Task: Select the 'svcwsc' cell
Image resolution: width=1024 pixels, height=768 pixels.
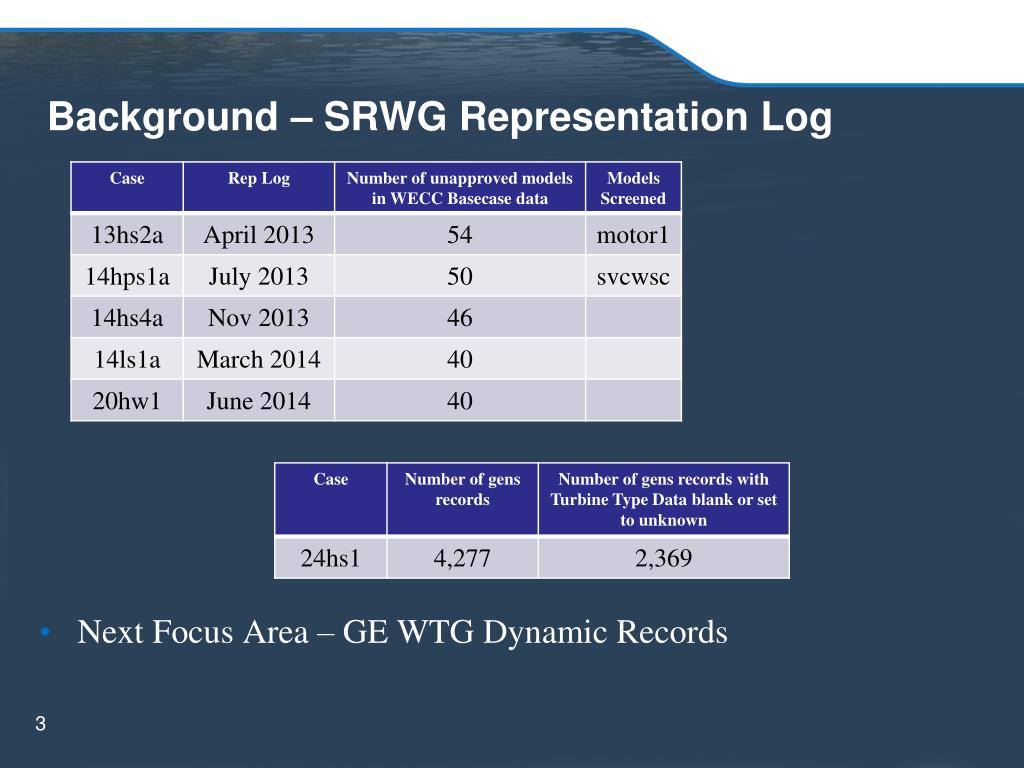Action: coord(633,276)
